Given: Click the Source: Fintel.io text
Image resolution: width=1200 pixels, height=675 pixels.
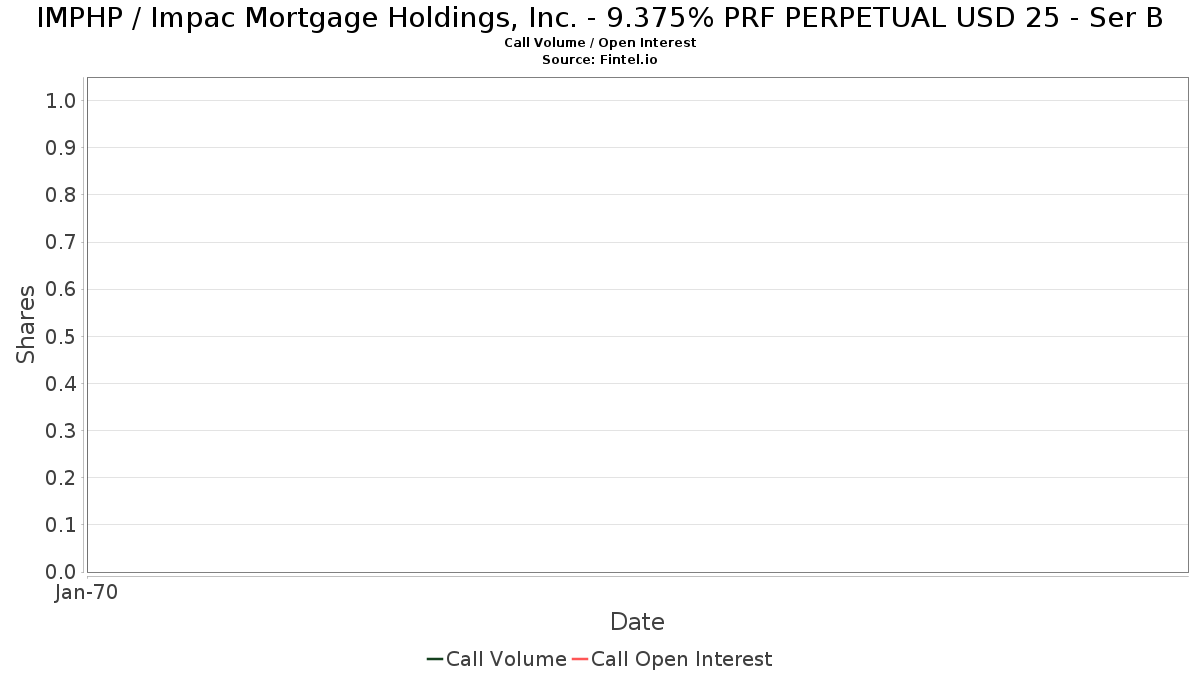Looking at the screenshot, I should click(x=600, y=60).
